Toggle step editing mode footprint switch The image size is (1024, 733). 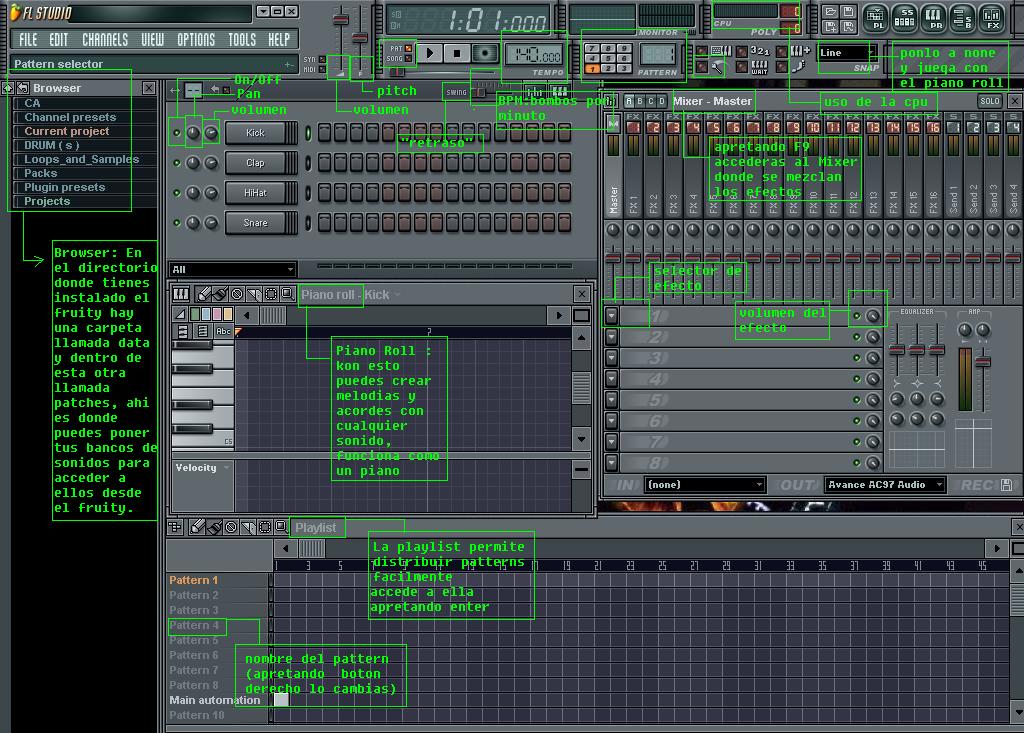click(x=782, y=66)
